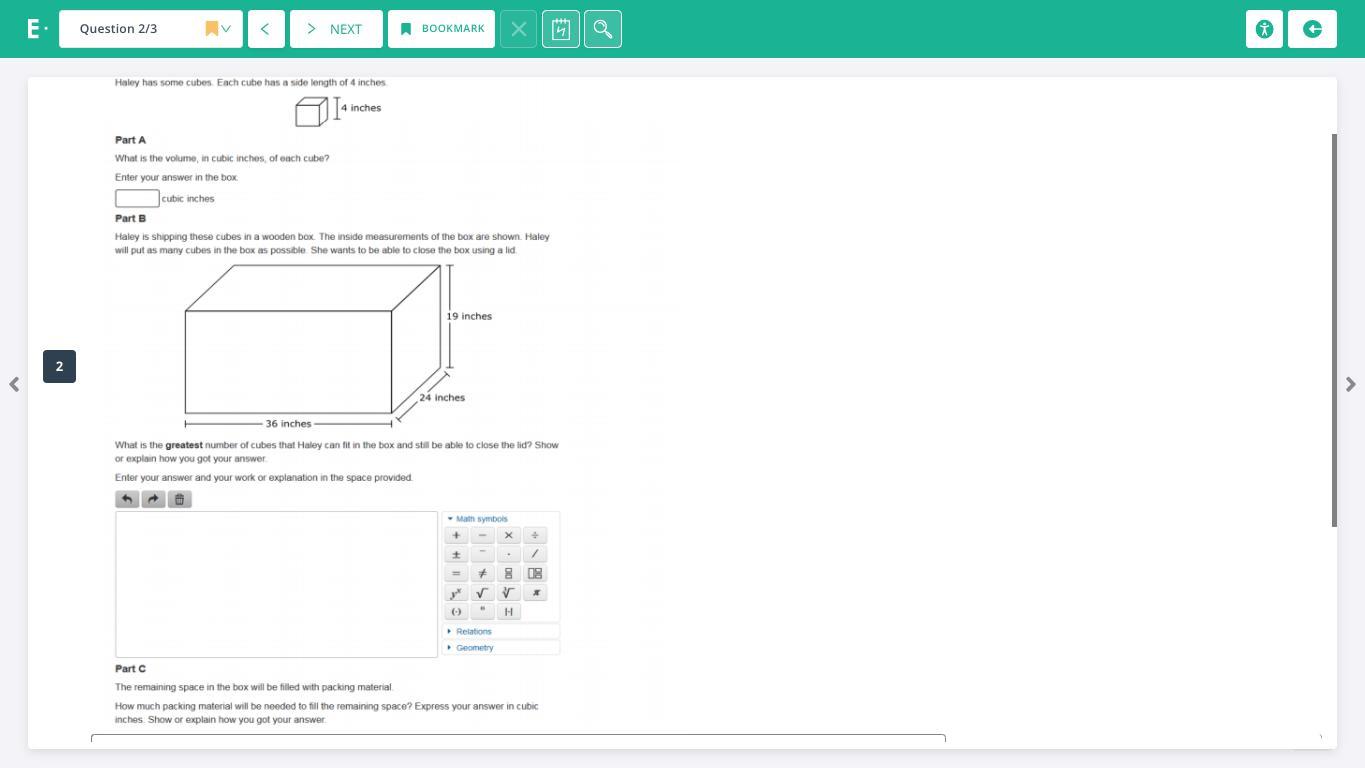Click the redo arrow above the answer box
The image size is (1365, 768).
coord(153,499)
